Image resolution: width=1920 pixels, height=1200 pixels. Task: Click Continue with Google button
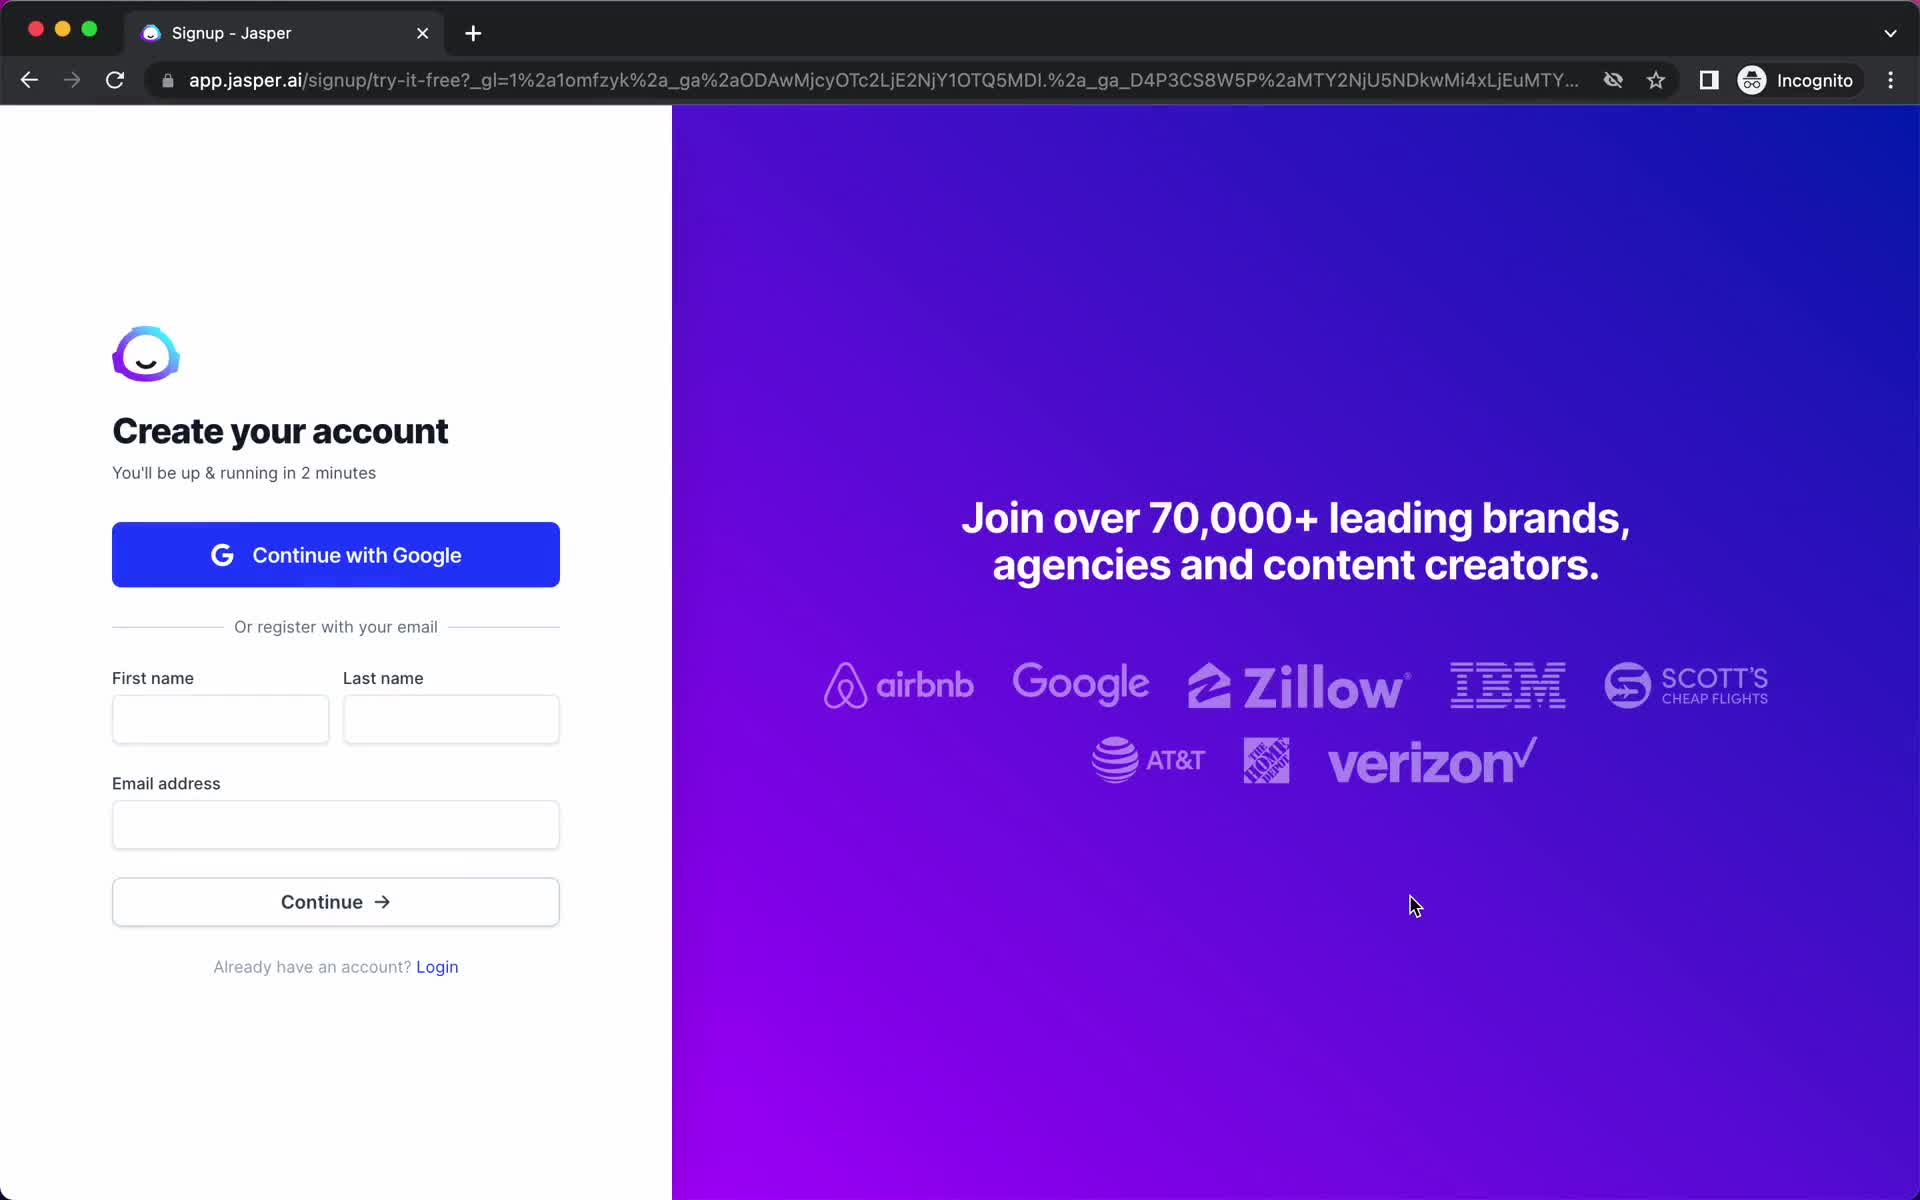point(335,554)
